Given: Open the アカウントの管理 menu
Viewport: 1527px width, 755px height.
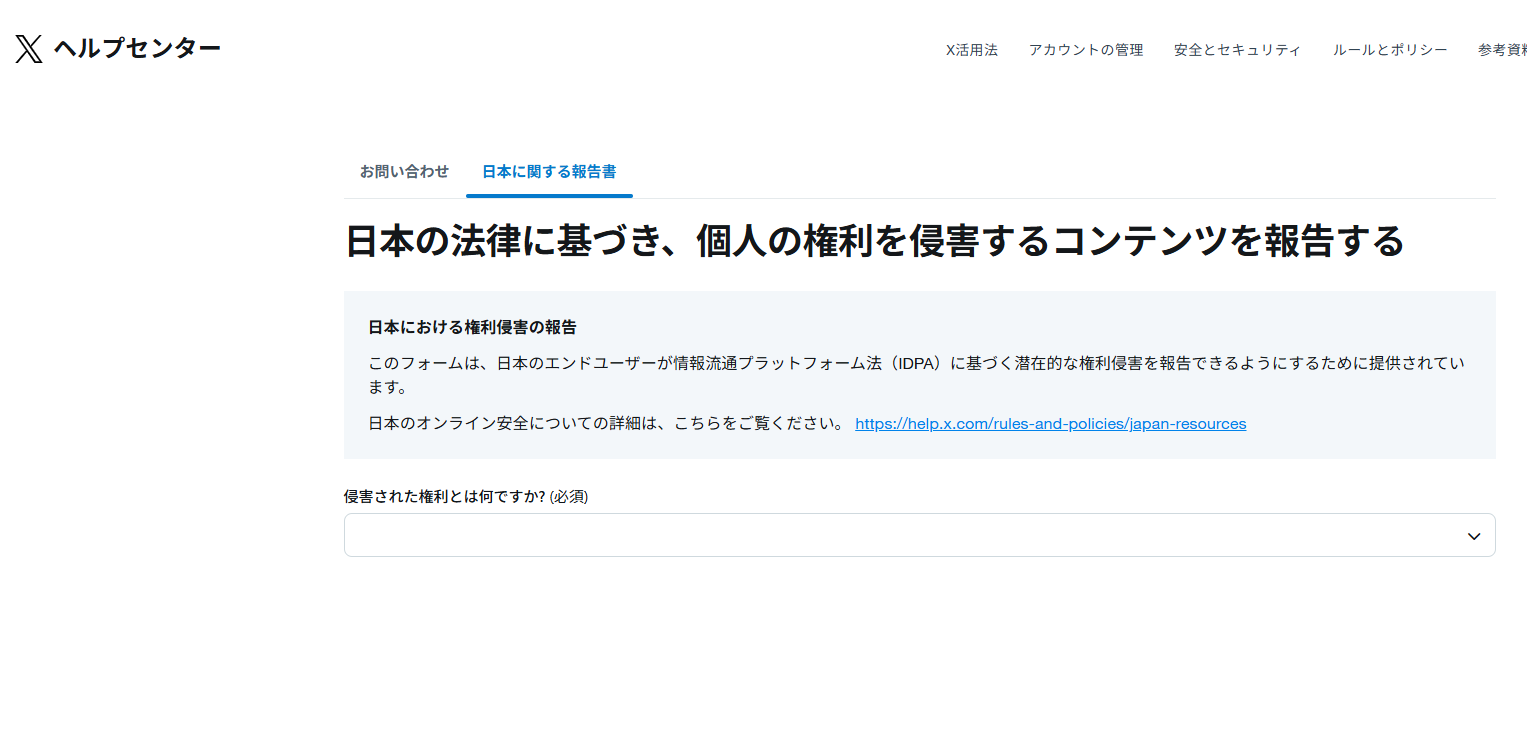Looking at the screenshot, I should (1085, 50).
